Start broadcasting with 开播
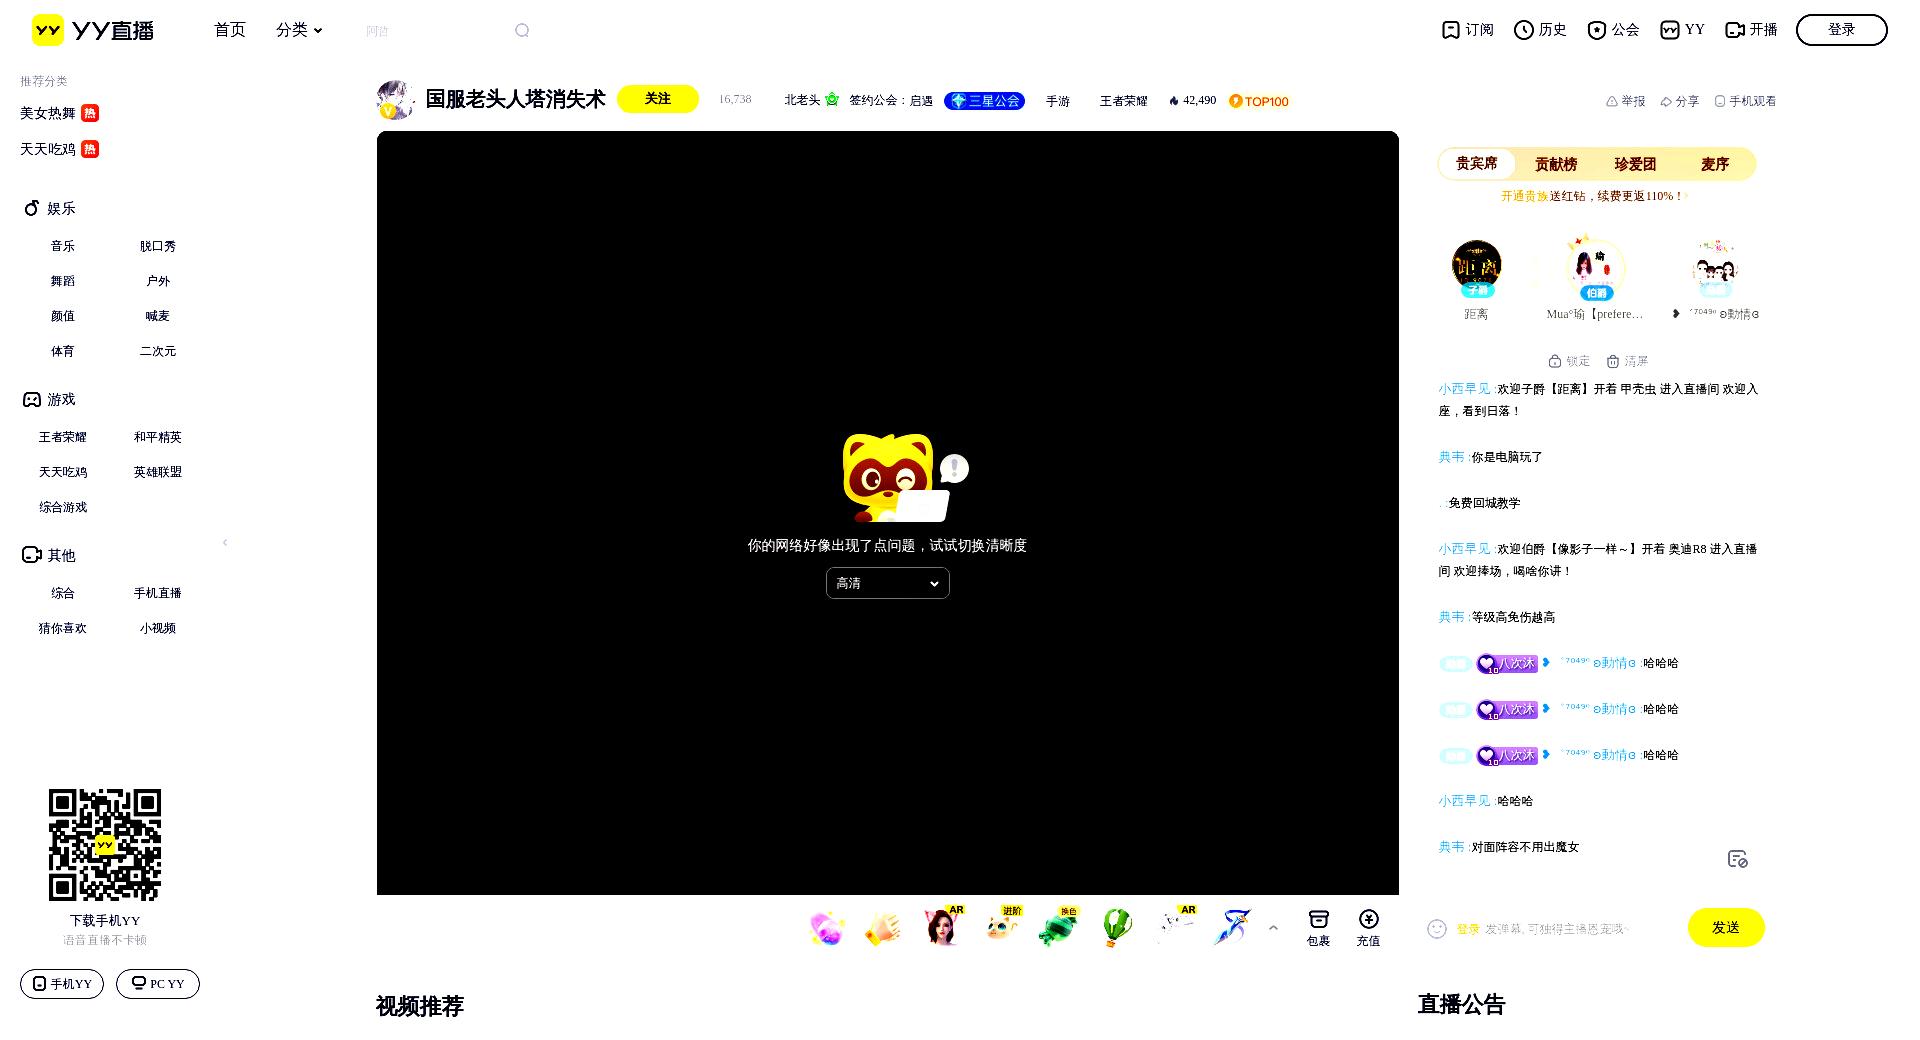The image size is (1920, 1040). [1751, 30]
